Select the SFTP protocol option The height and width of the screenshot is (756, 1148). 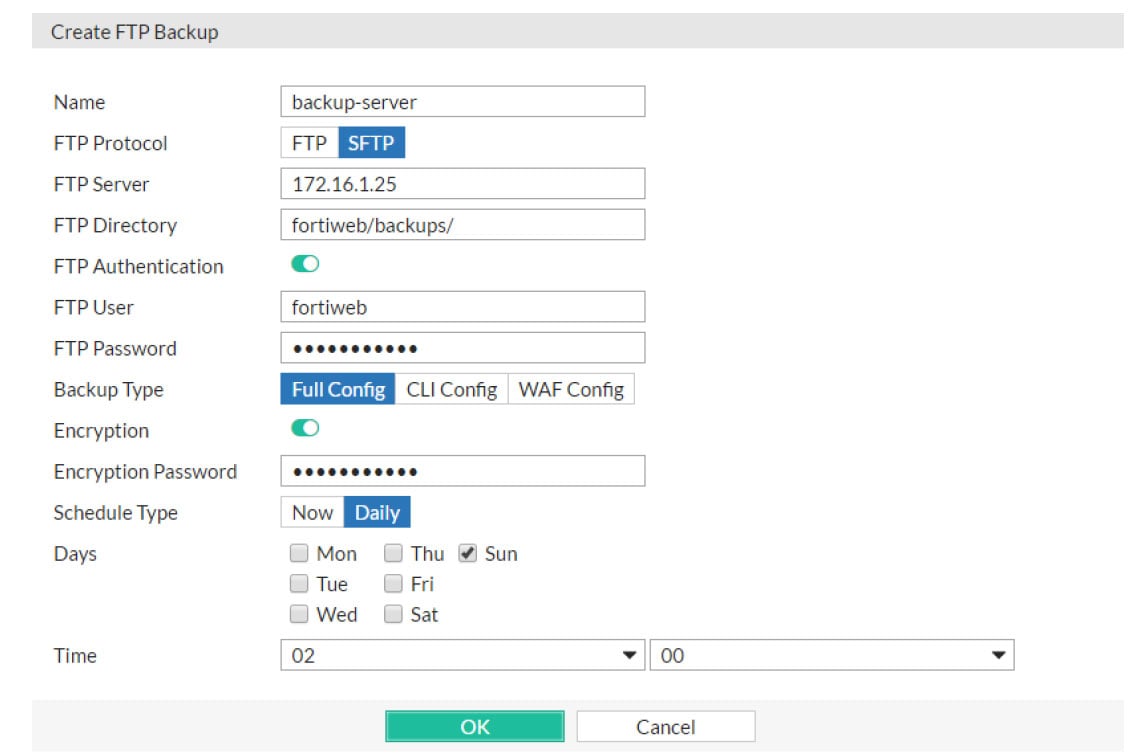(371, 142)
